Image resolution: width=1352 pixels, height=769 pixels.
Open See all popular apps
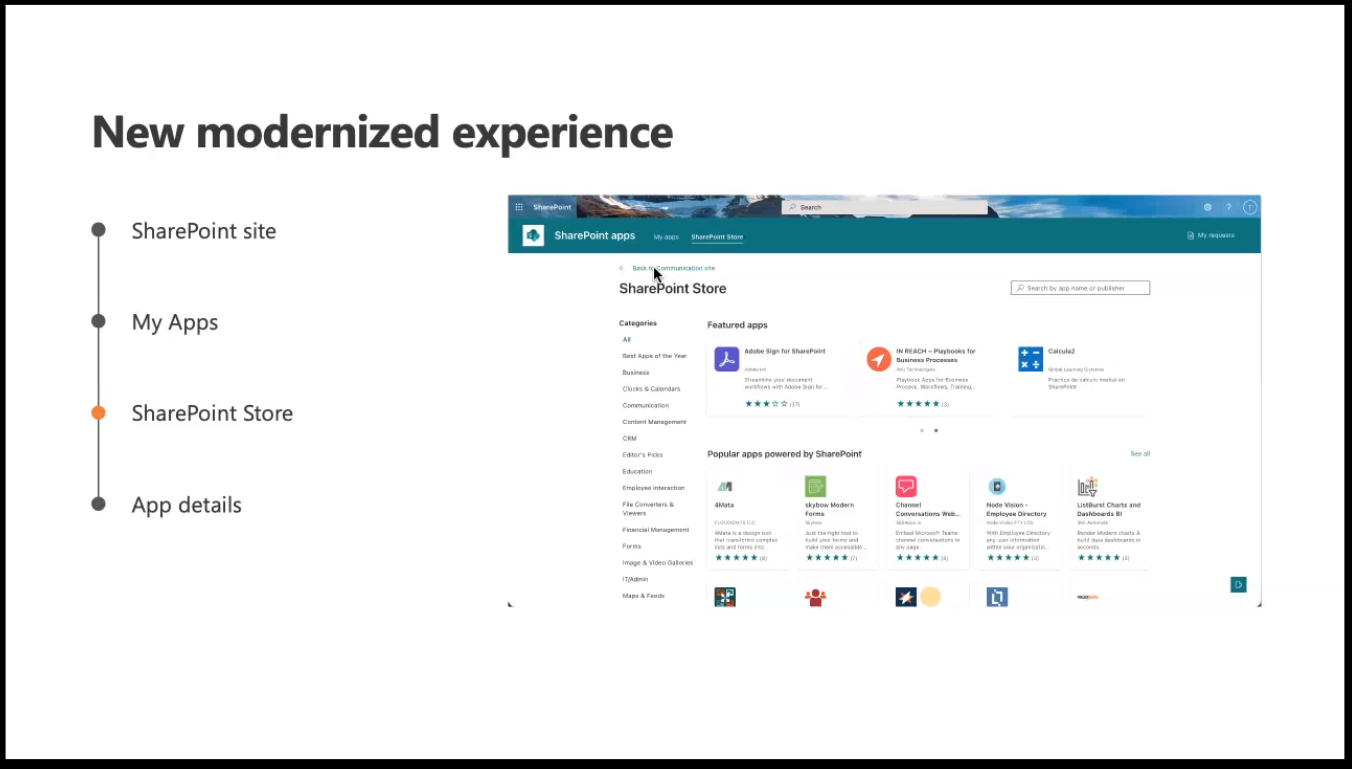point(1140,453)
